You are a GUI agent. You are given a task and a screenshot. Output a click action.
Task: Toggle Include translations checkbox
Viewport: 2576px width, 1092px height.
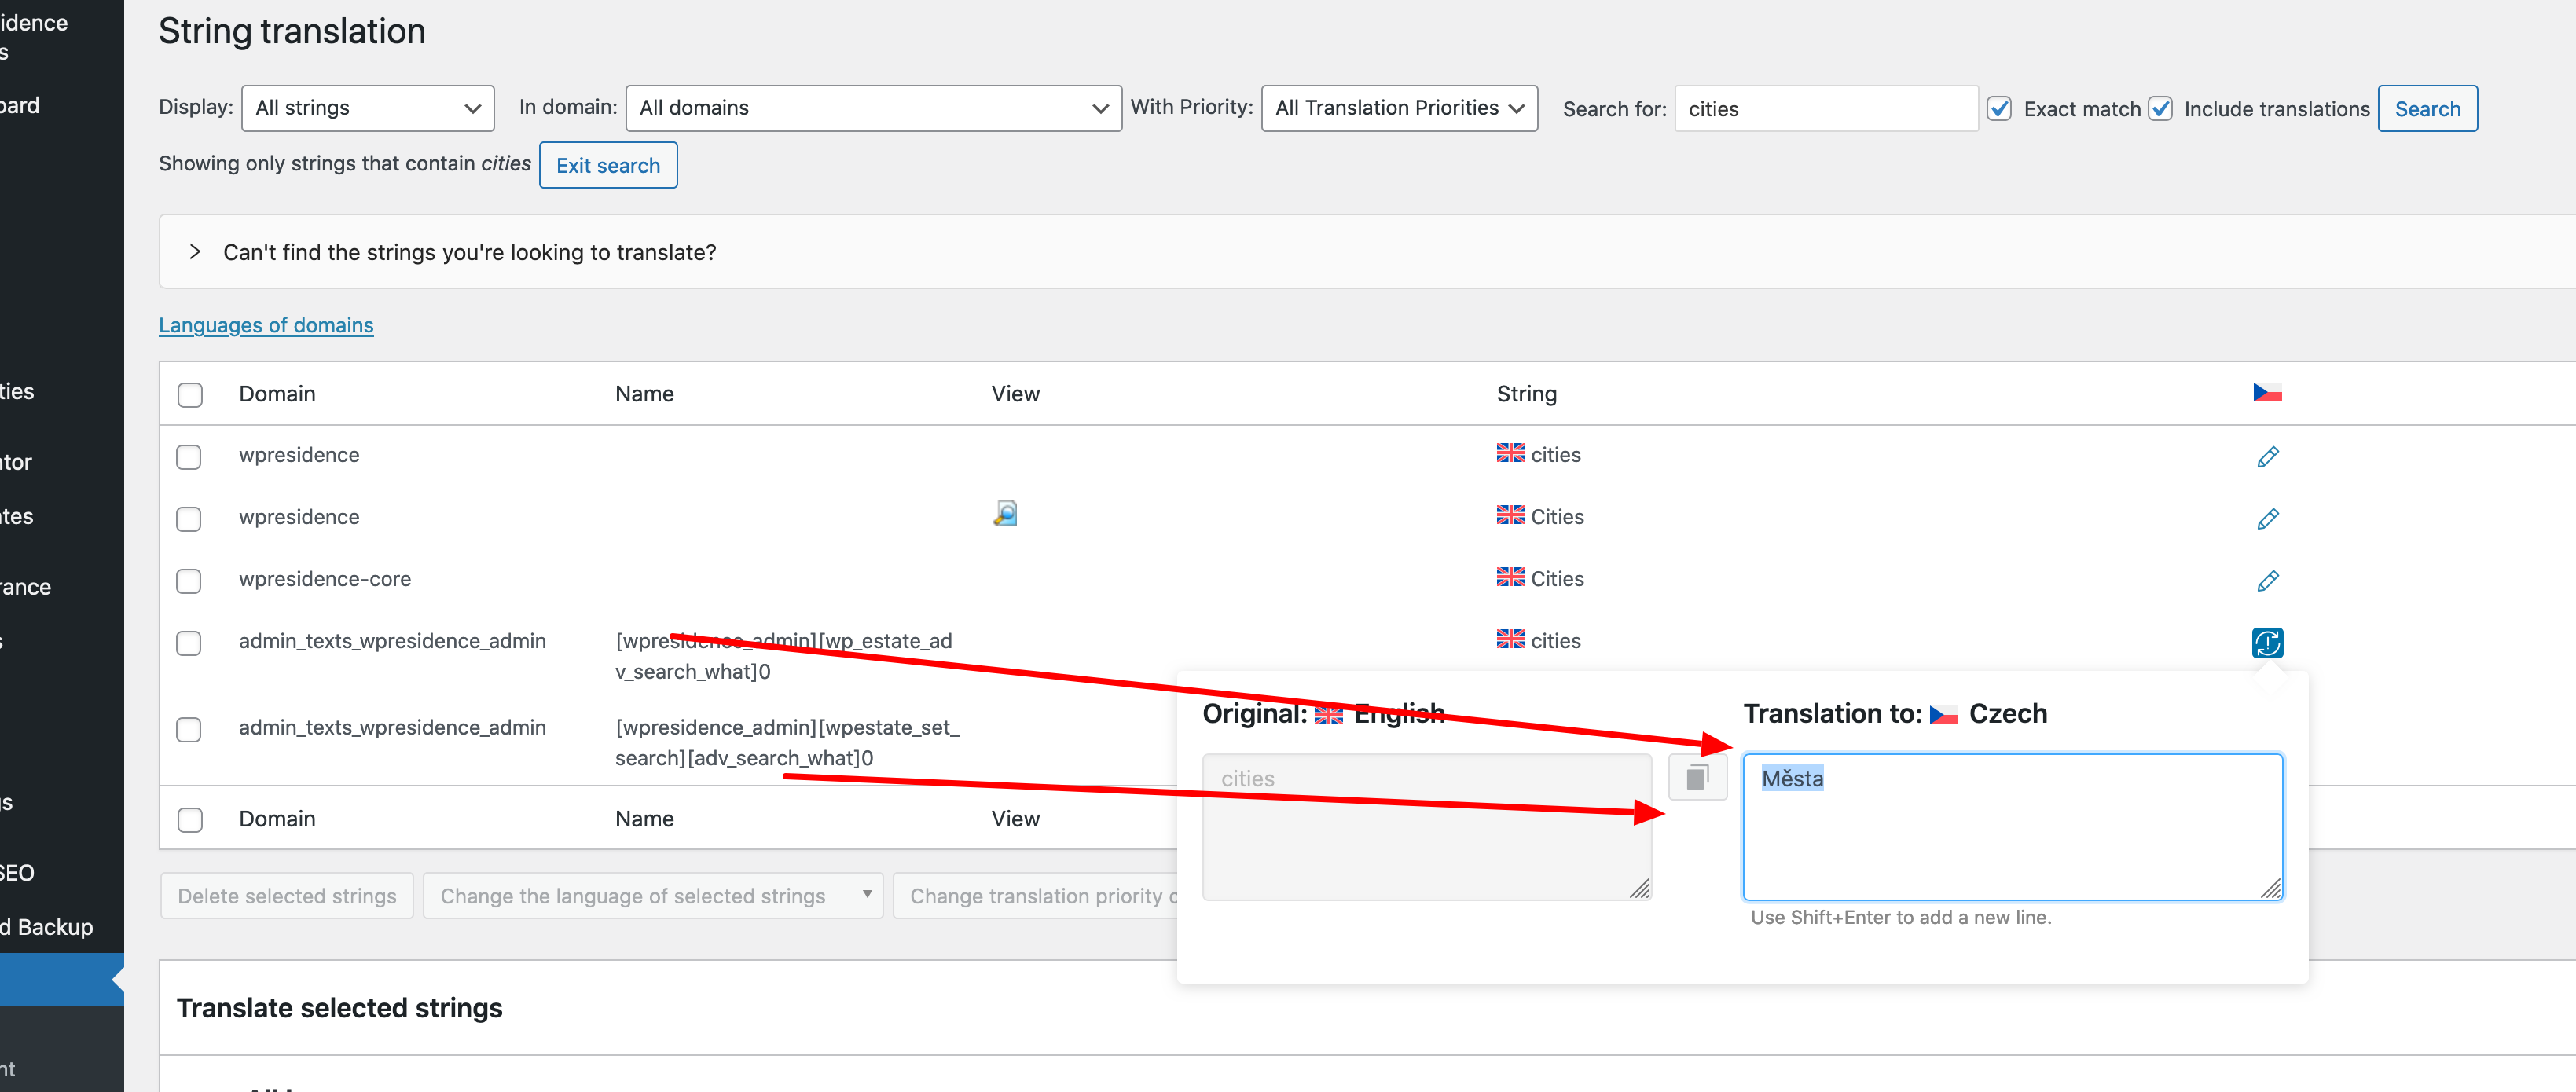(2160, 108)
